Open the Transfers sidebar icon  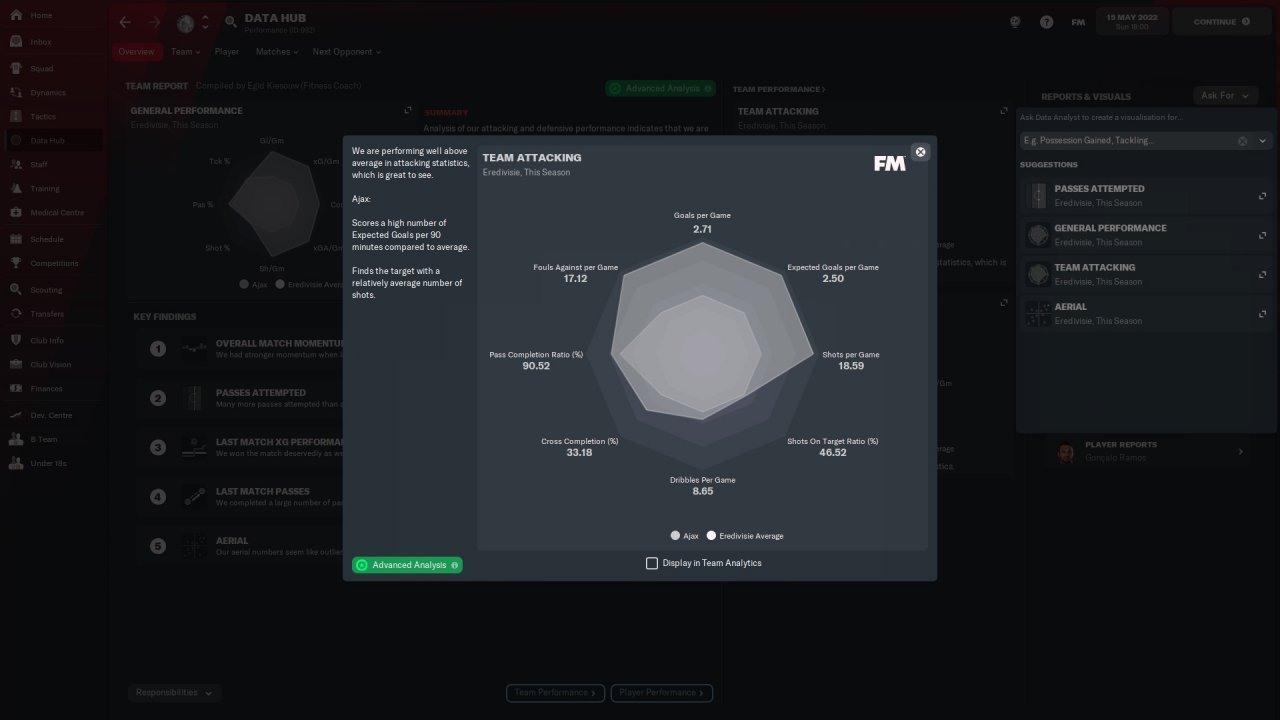[16, 313]
